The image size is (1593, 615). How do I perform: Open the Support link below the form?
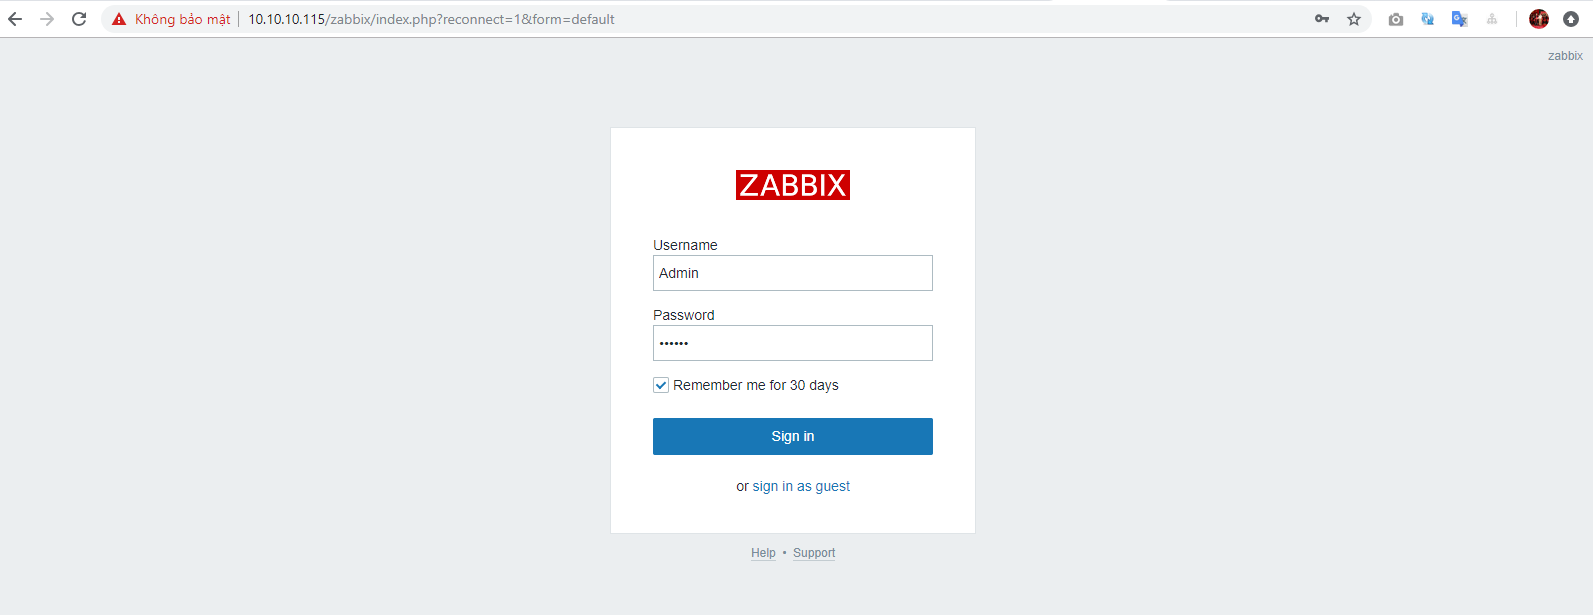[814, 553]
